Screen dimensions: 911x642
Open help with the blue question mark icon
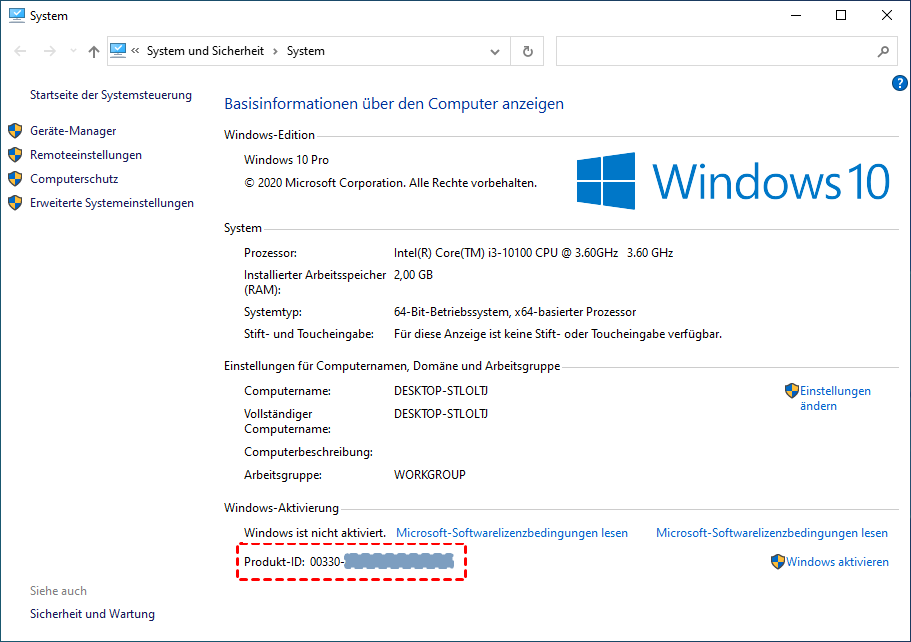[899, 83]
